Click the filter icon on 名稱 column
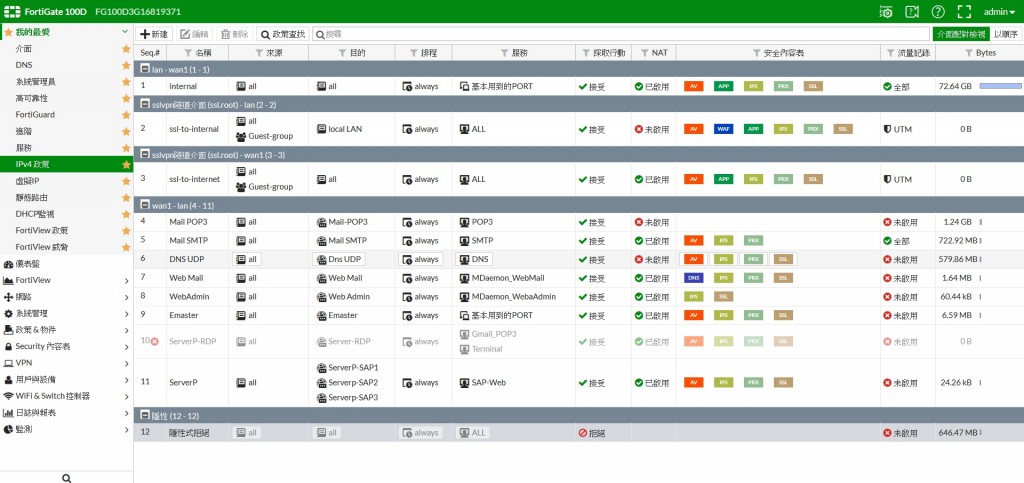Viewport: 1024px width, 483px height. click(x=188, y=53)
